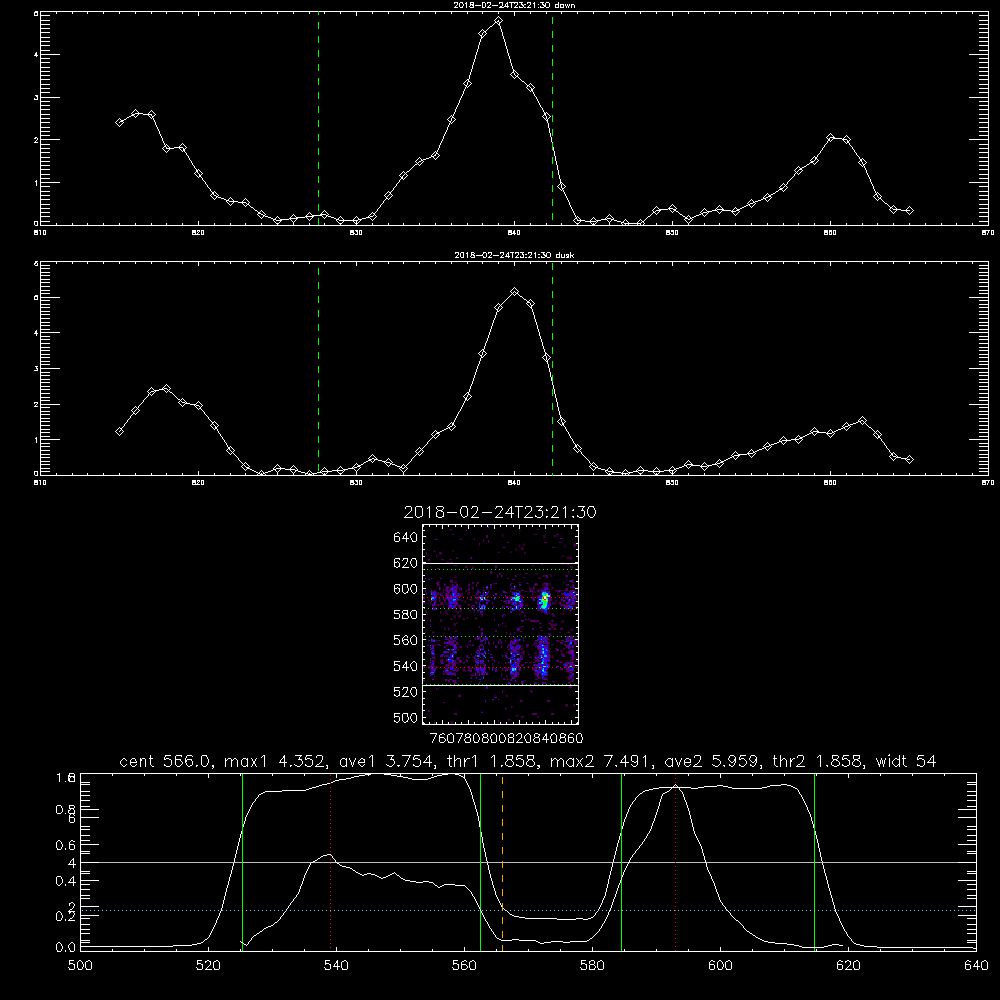The width and height of the screenshot is (1000, 1000).
Task: Click the brightest spot in the heatmap
Action: click(545, 599)
